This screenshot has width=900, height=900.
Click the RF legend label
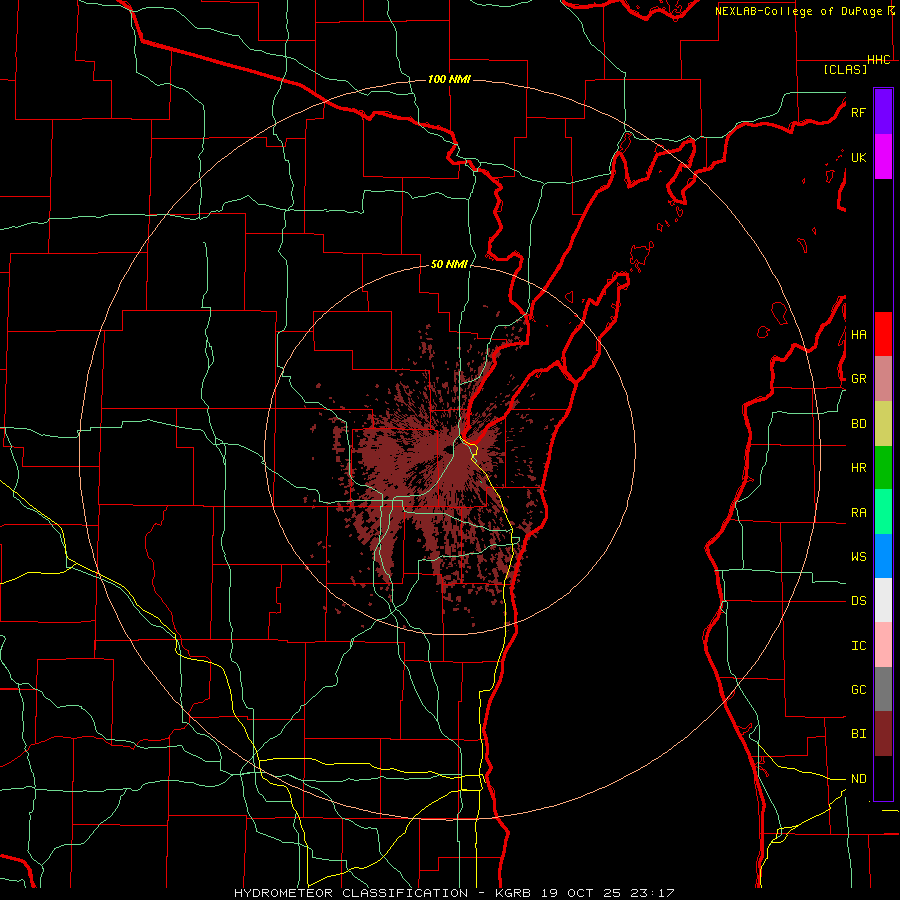pyautogui.click(x=858, y=112)
